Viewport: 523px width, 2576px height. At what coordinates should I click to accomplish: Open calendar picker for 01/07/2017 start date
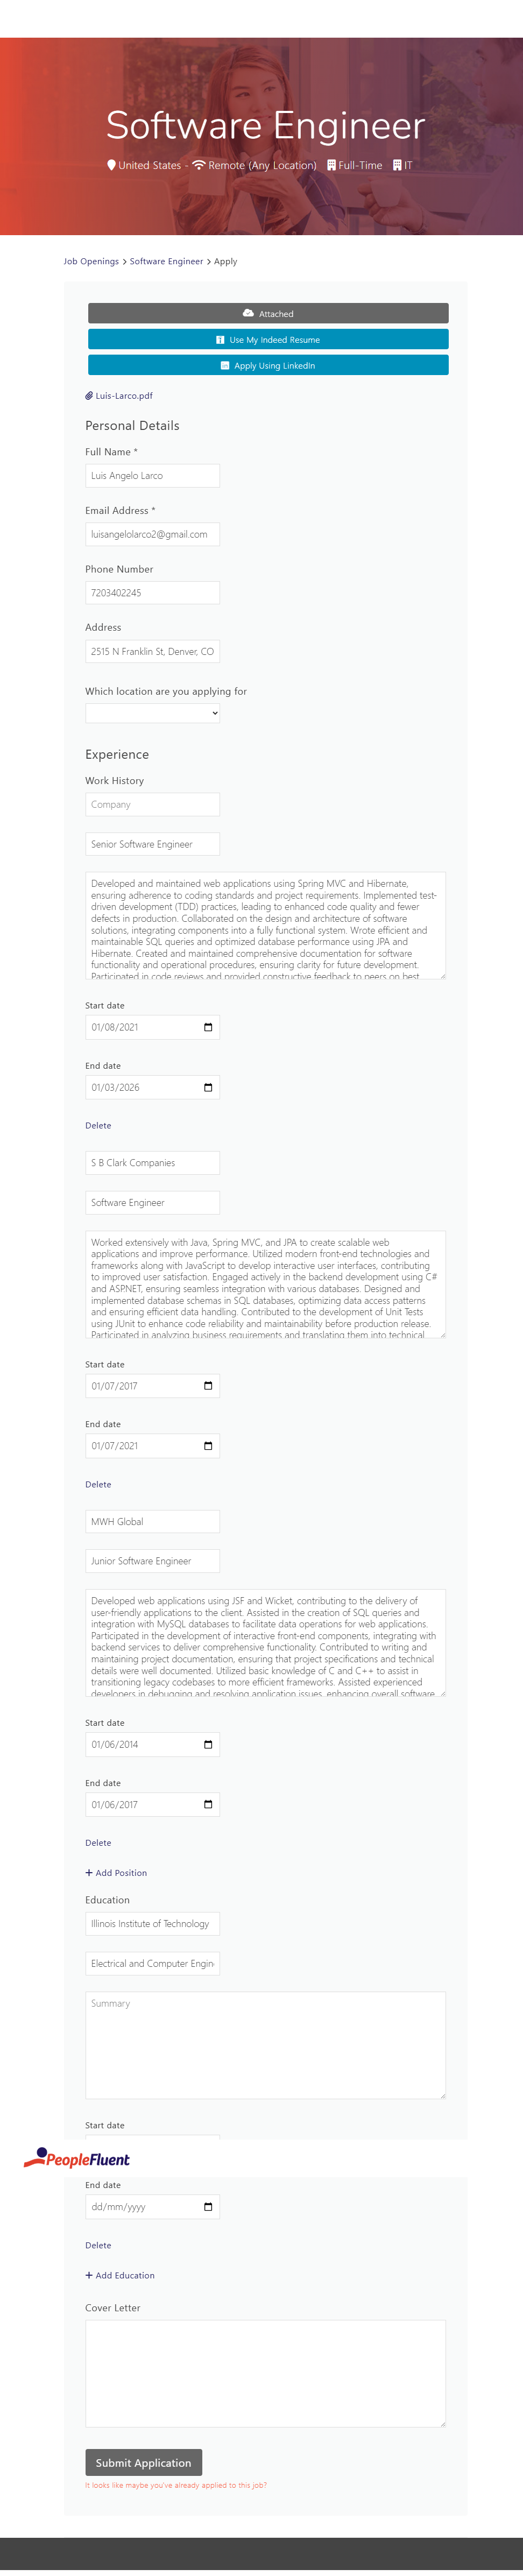pyautogui.click(x=208, y=1386)
